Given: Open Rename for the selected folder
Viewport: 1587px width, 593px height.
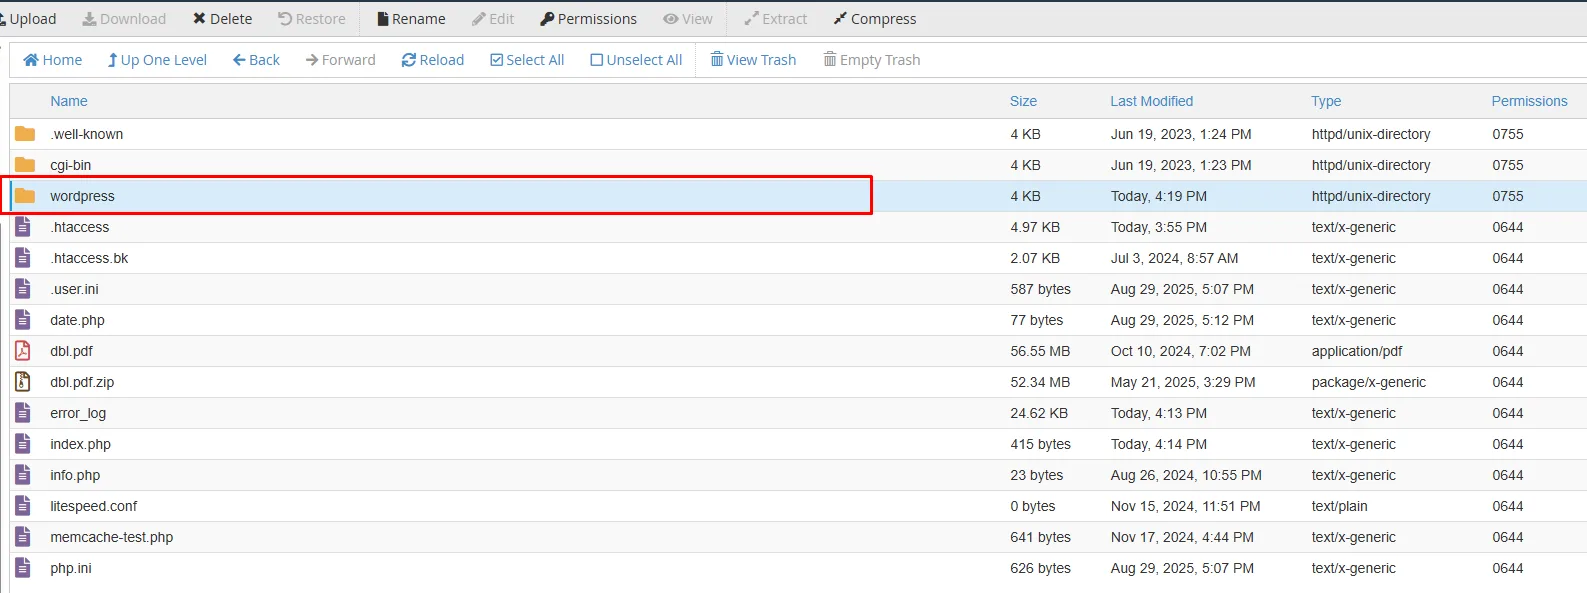Looking at the screenshot, I should tap(411, 19).
